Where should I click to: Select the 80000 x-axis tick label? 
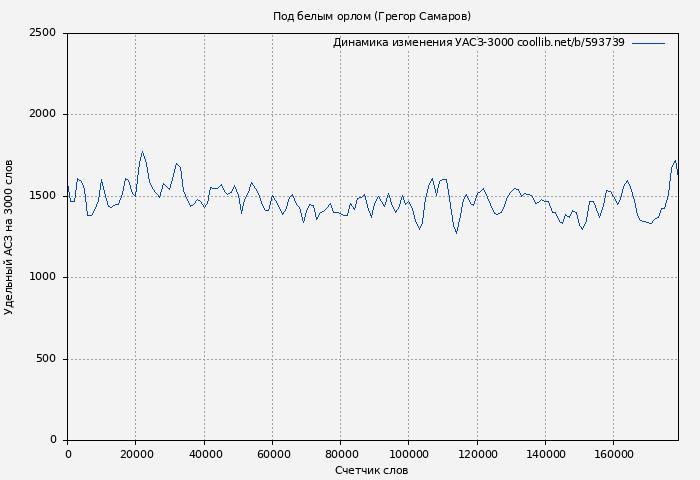click(x=340, y=454)
